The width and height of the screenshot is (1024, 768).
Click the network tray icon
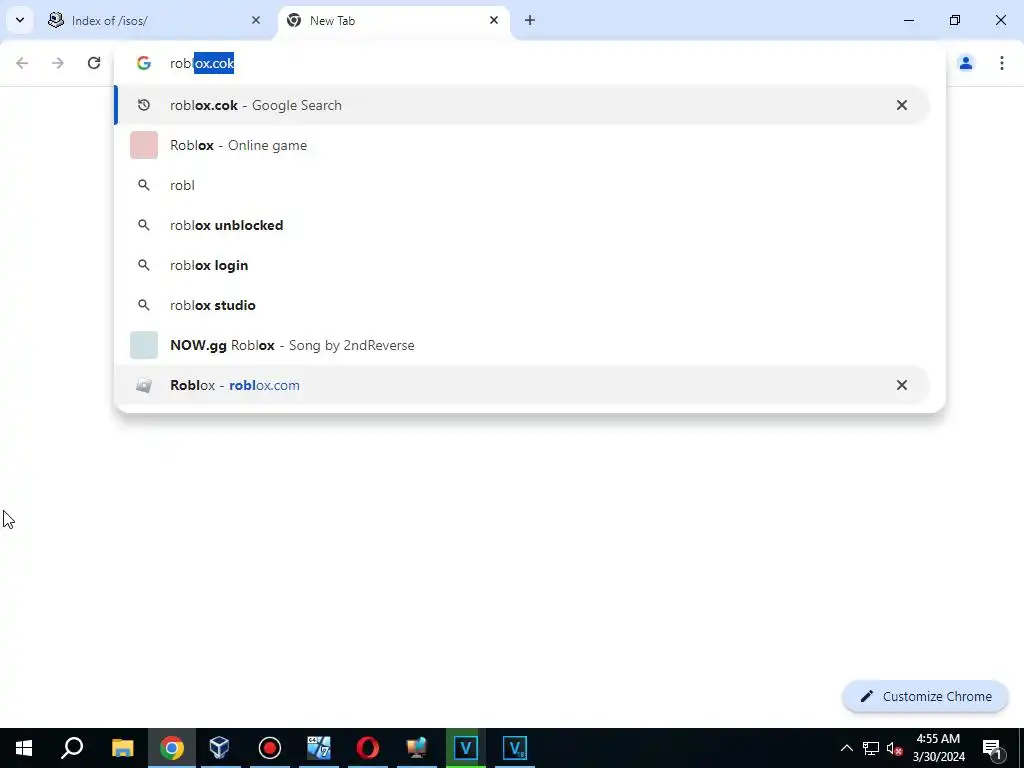pos(871,748)
